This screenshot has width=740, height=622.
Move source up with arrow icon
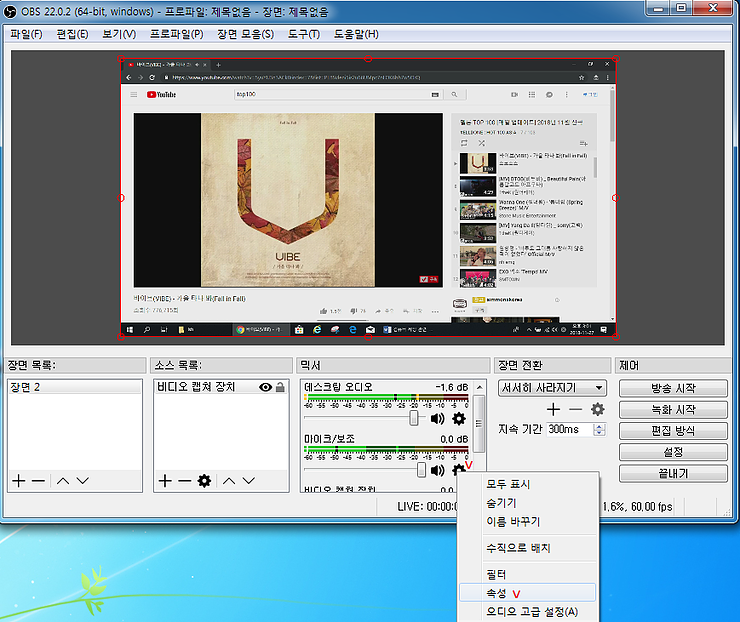(x=229, y=481)
